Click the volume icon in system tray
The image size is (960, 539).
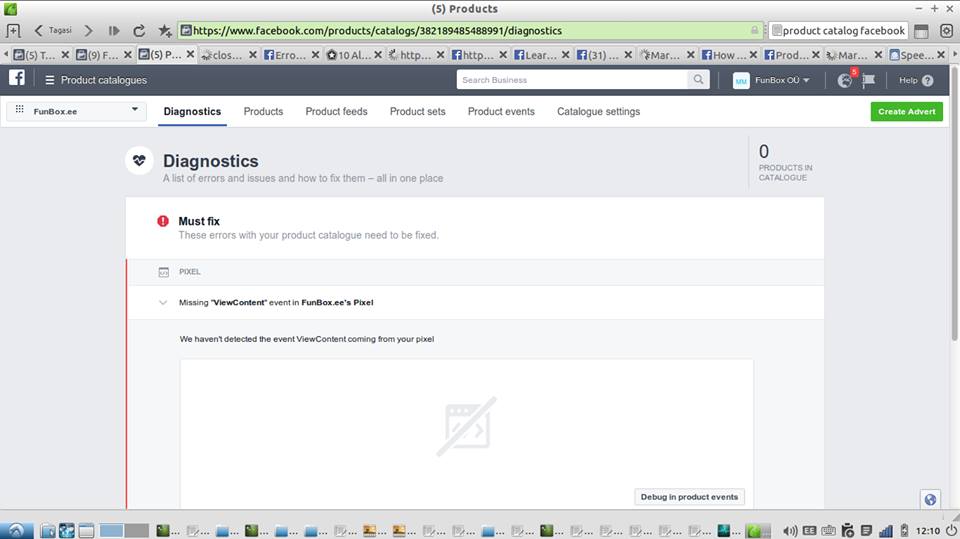[x=790, y=530]
